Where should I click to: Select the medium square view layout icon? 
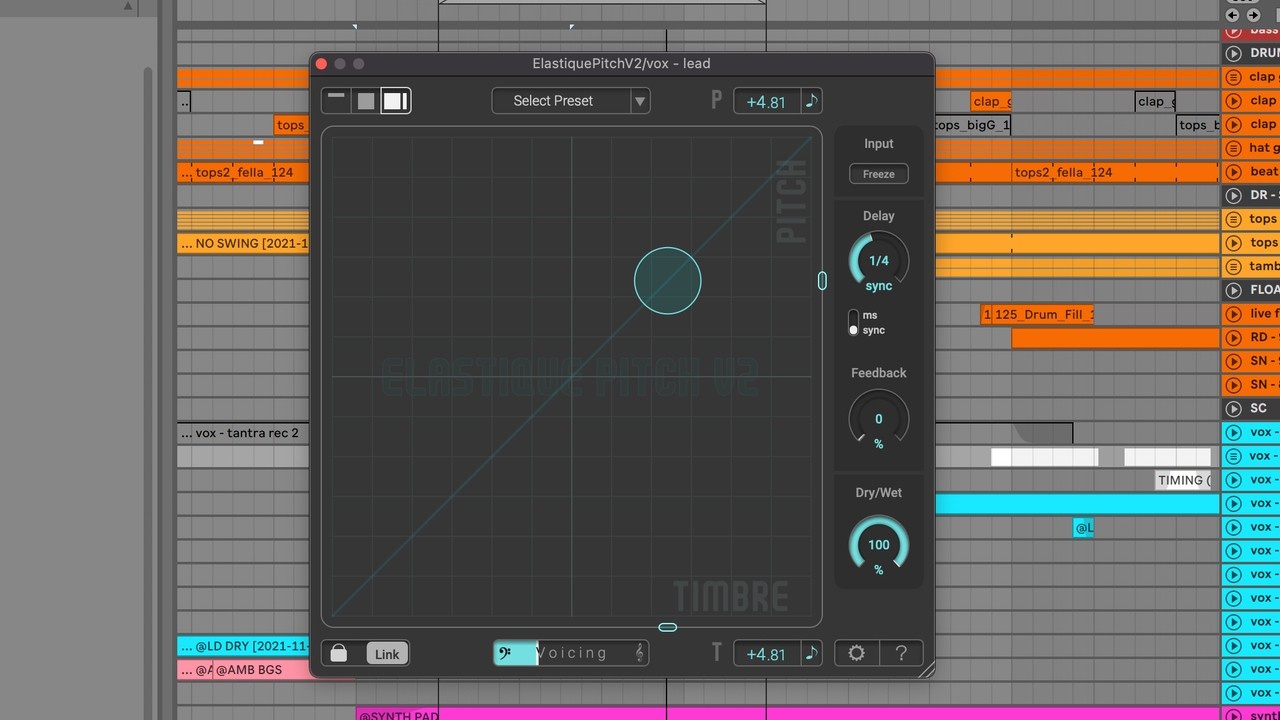tap(366, 100)
